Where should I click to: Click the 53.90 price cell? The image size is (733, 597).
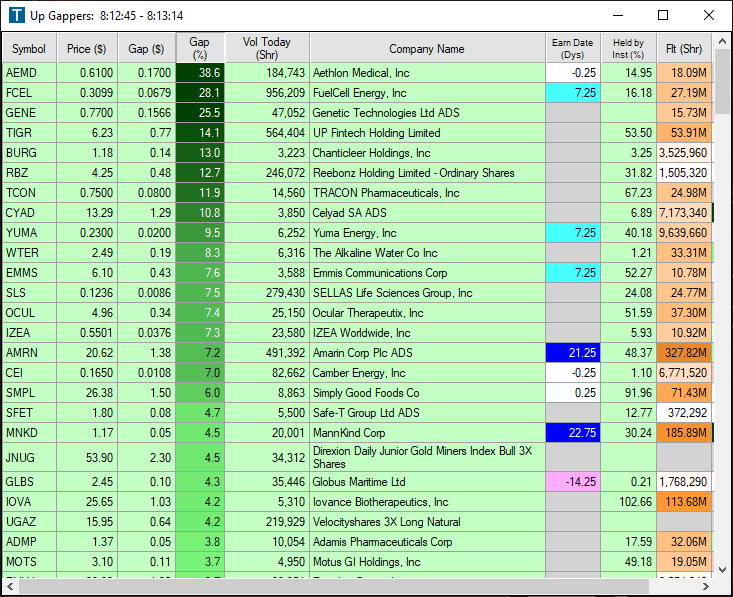[x=87, y=457]
